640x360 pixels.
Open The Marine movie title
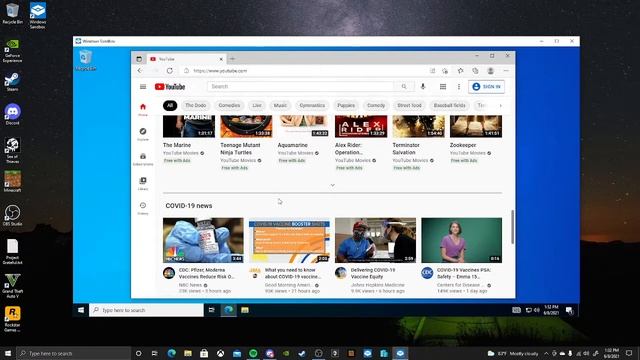[x=177, y=145]
